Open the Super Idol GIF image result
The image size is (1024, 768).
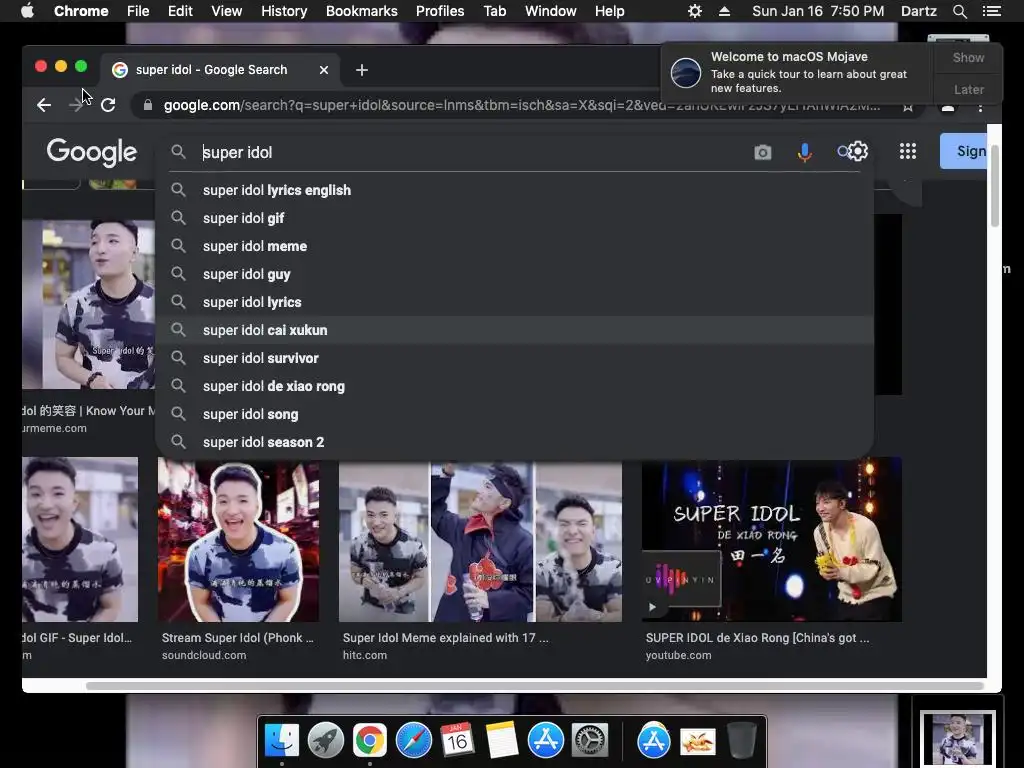point(80,539)
